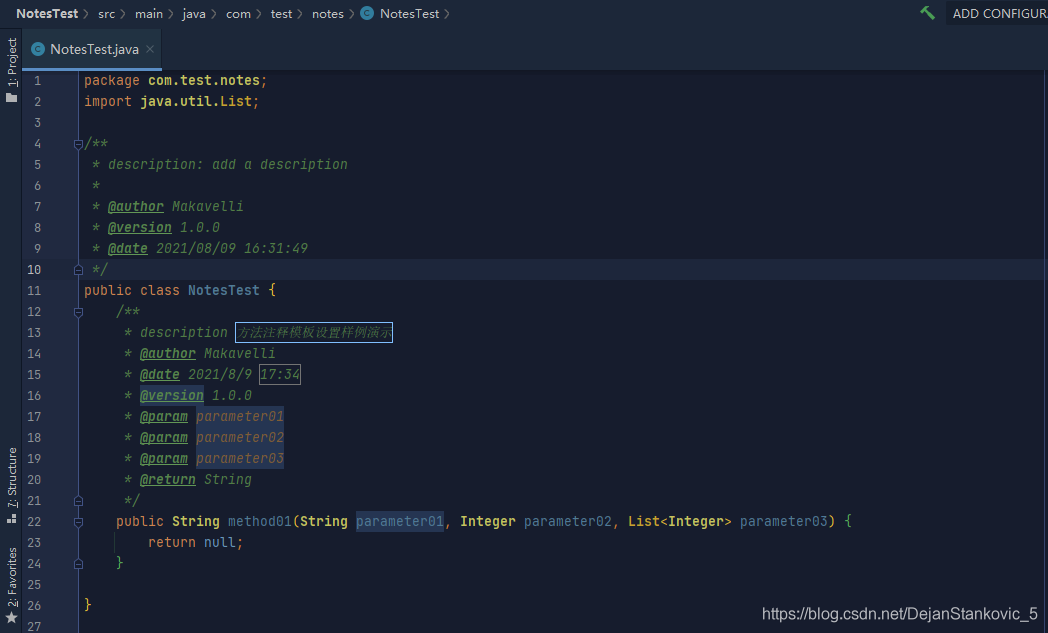Click parameter03 in method signature
Screen dimensions: 1048x633
(784, 521)
